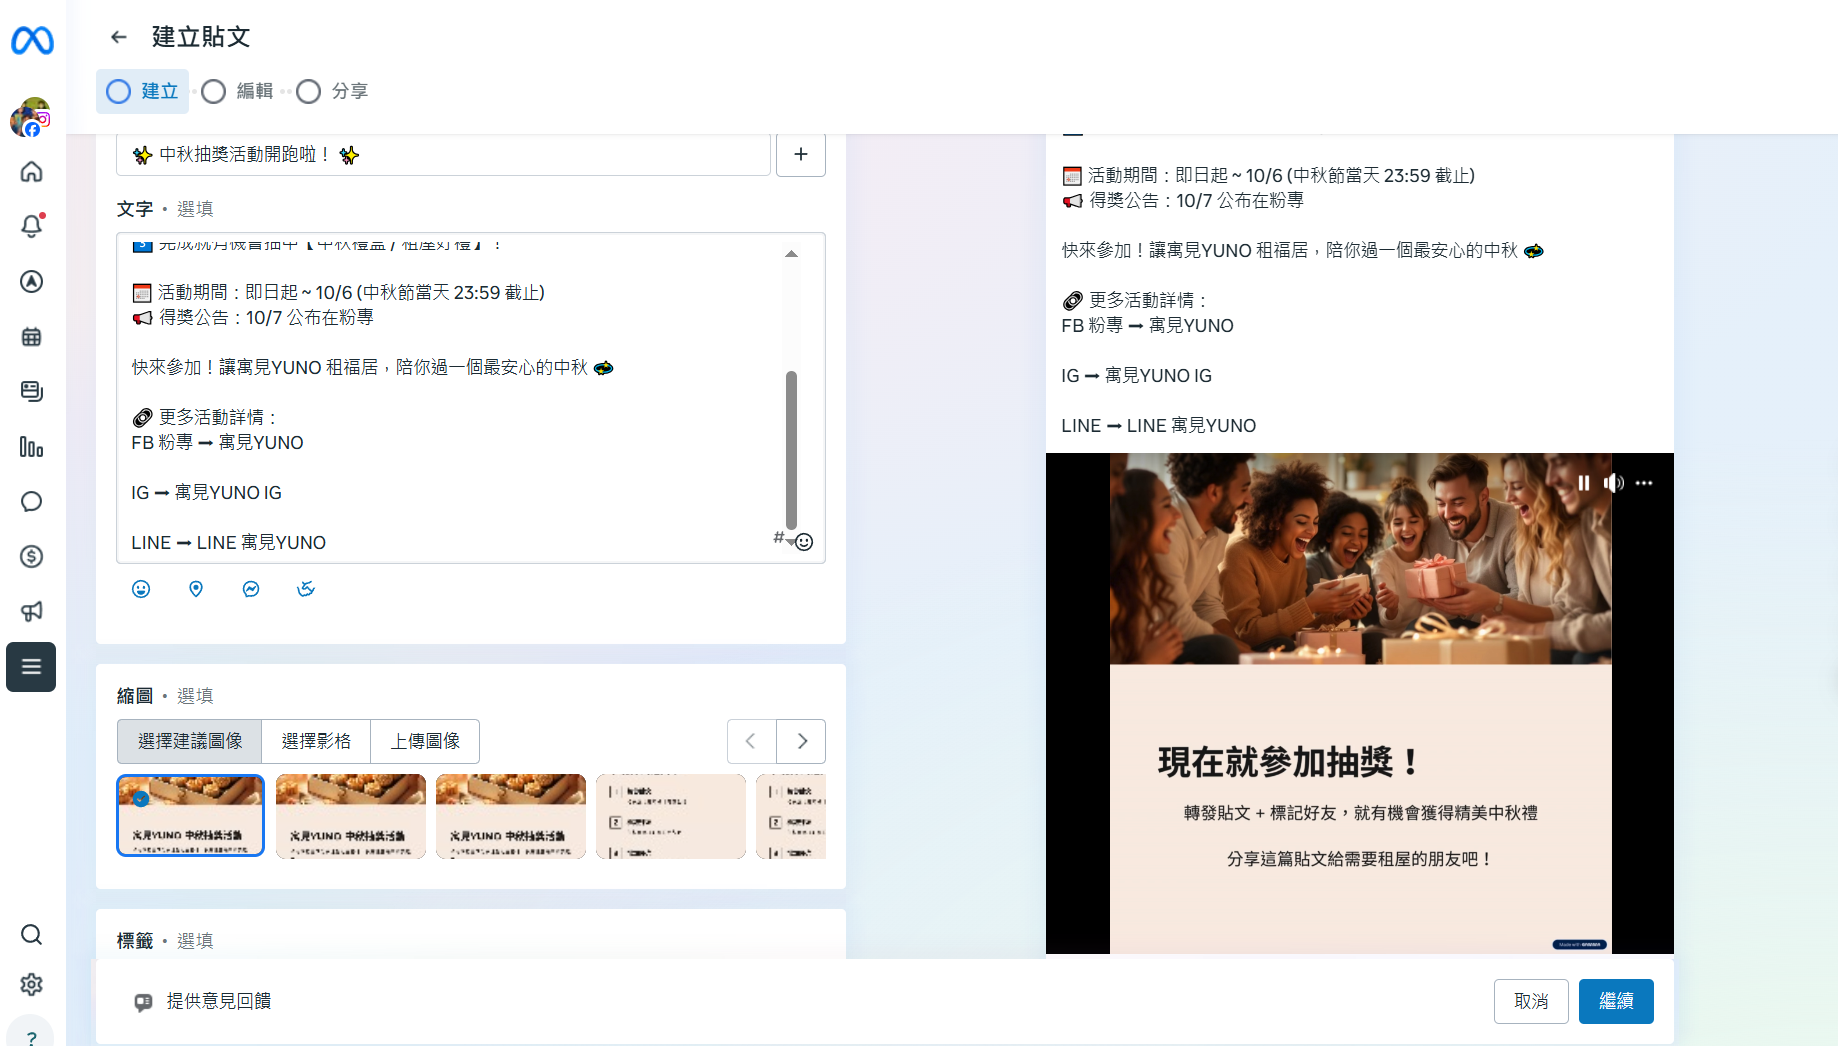Click the 繼續 button

click(x=1615, y=1001)
